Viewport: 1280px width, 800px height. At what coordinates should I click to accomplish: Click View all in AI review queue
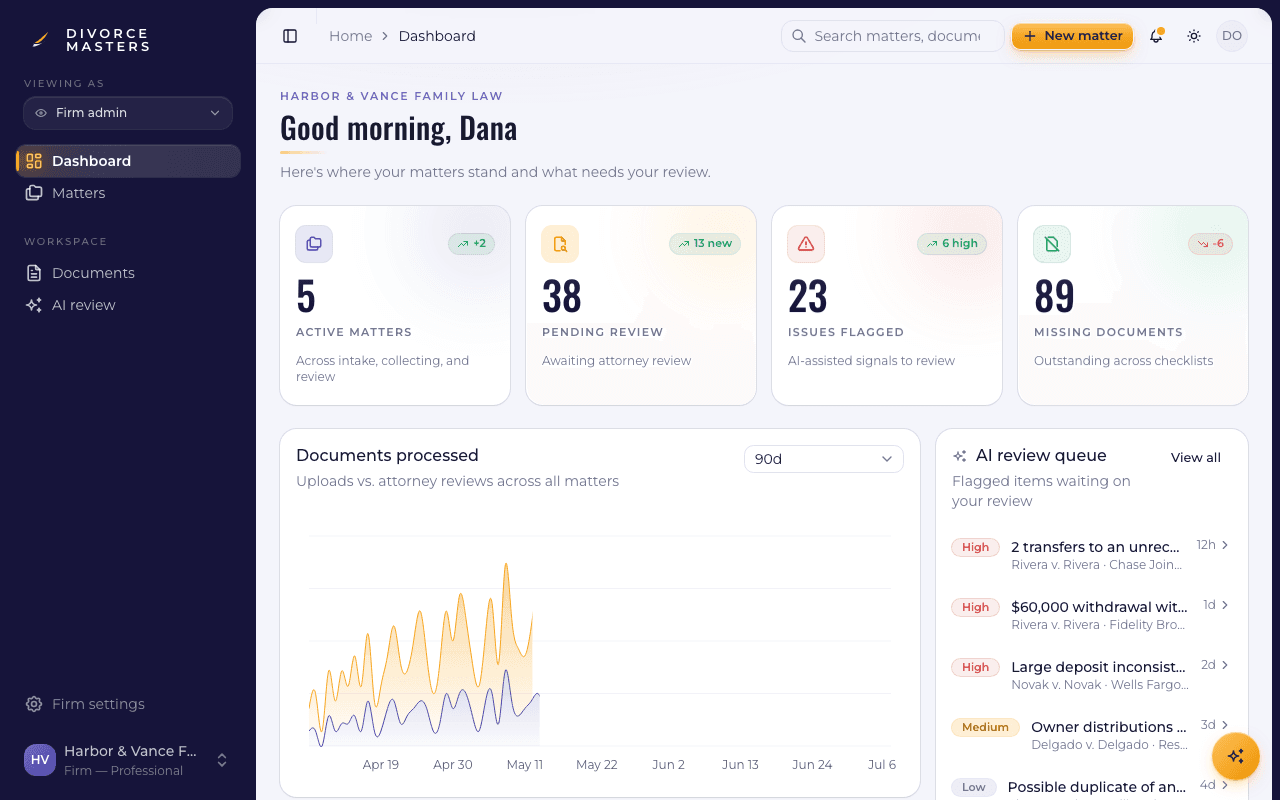[1196, 458]
